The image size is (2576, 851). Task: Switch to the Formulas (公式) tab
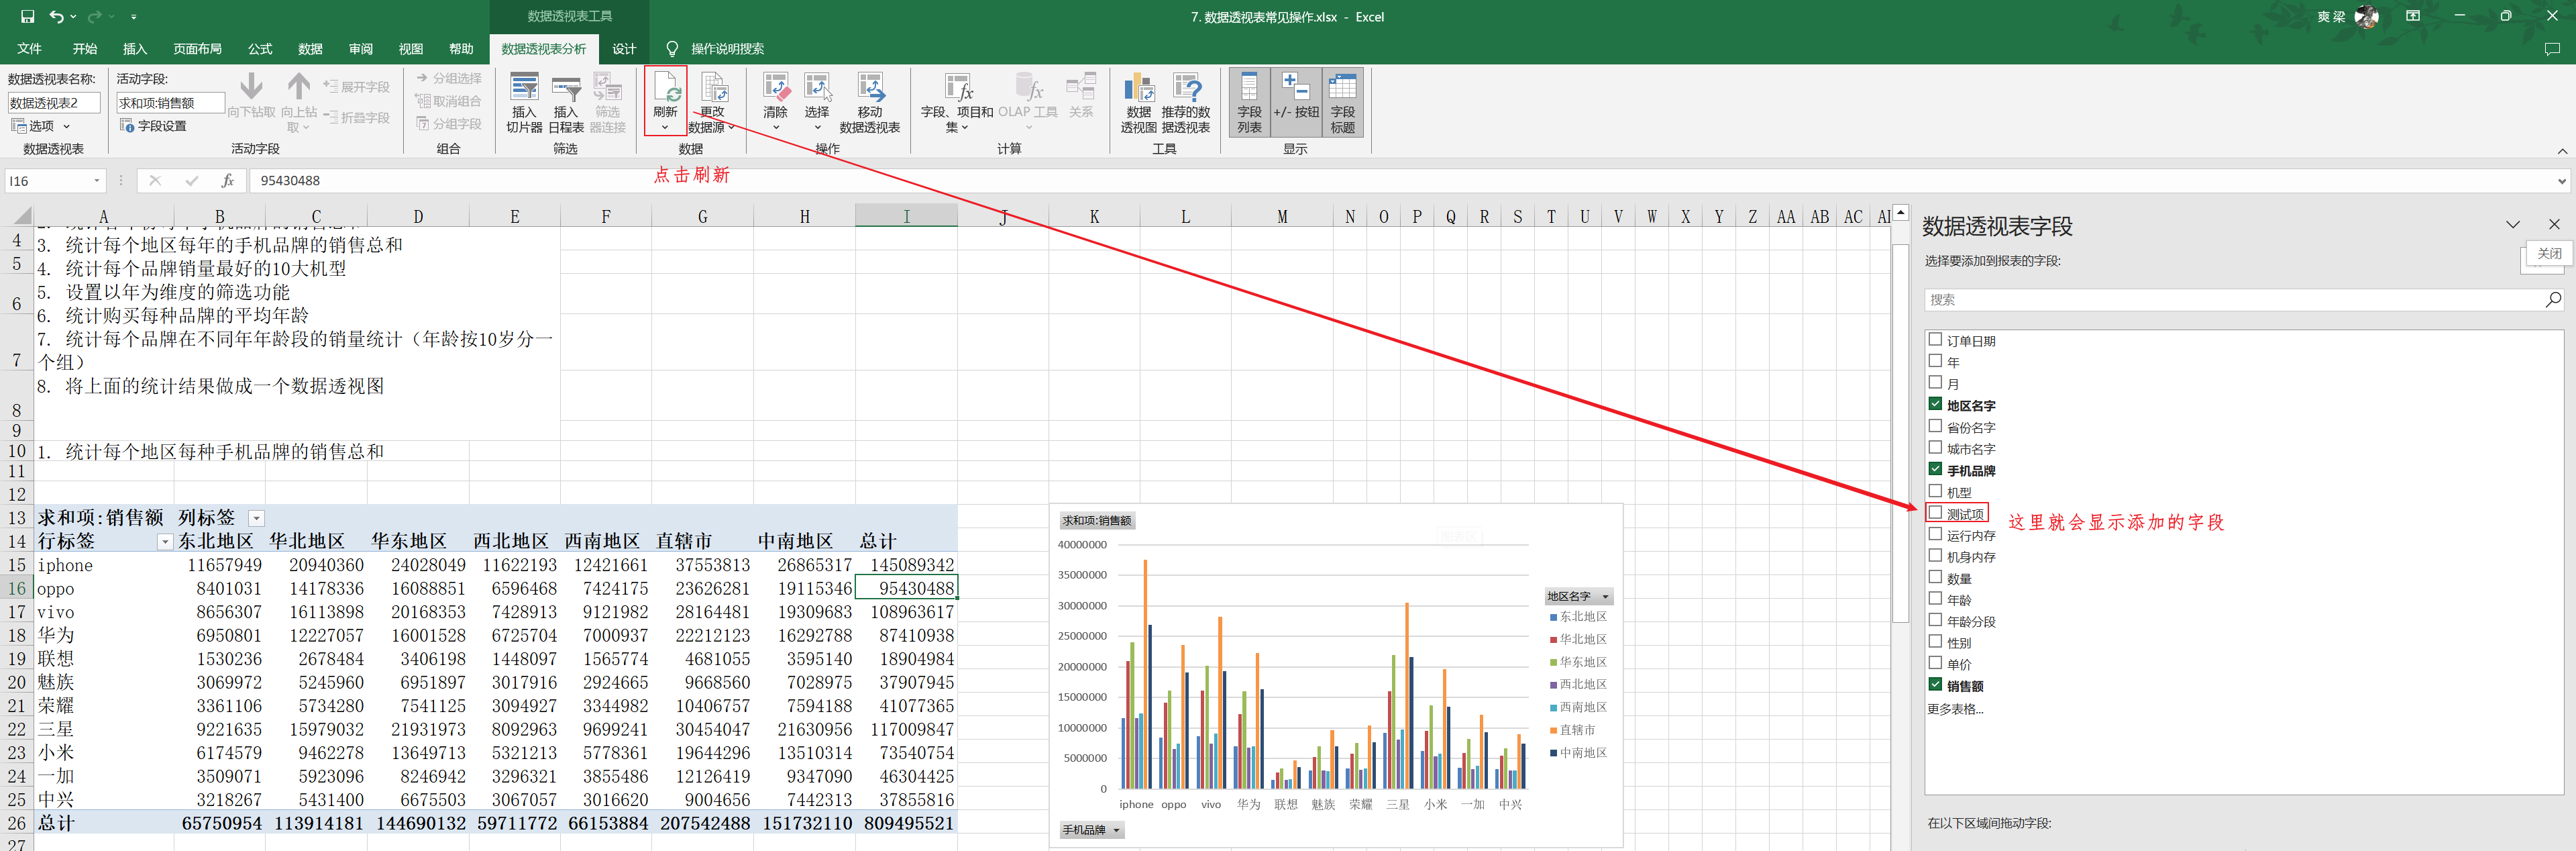[x=260, y=49]
